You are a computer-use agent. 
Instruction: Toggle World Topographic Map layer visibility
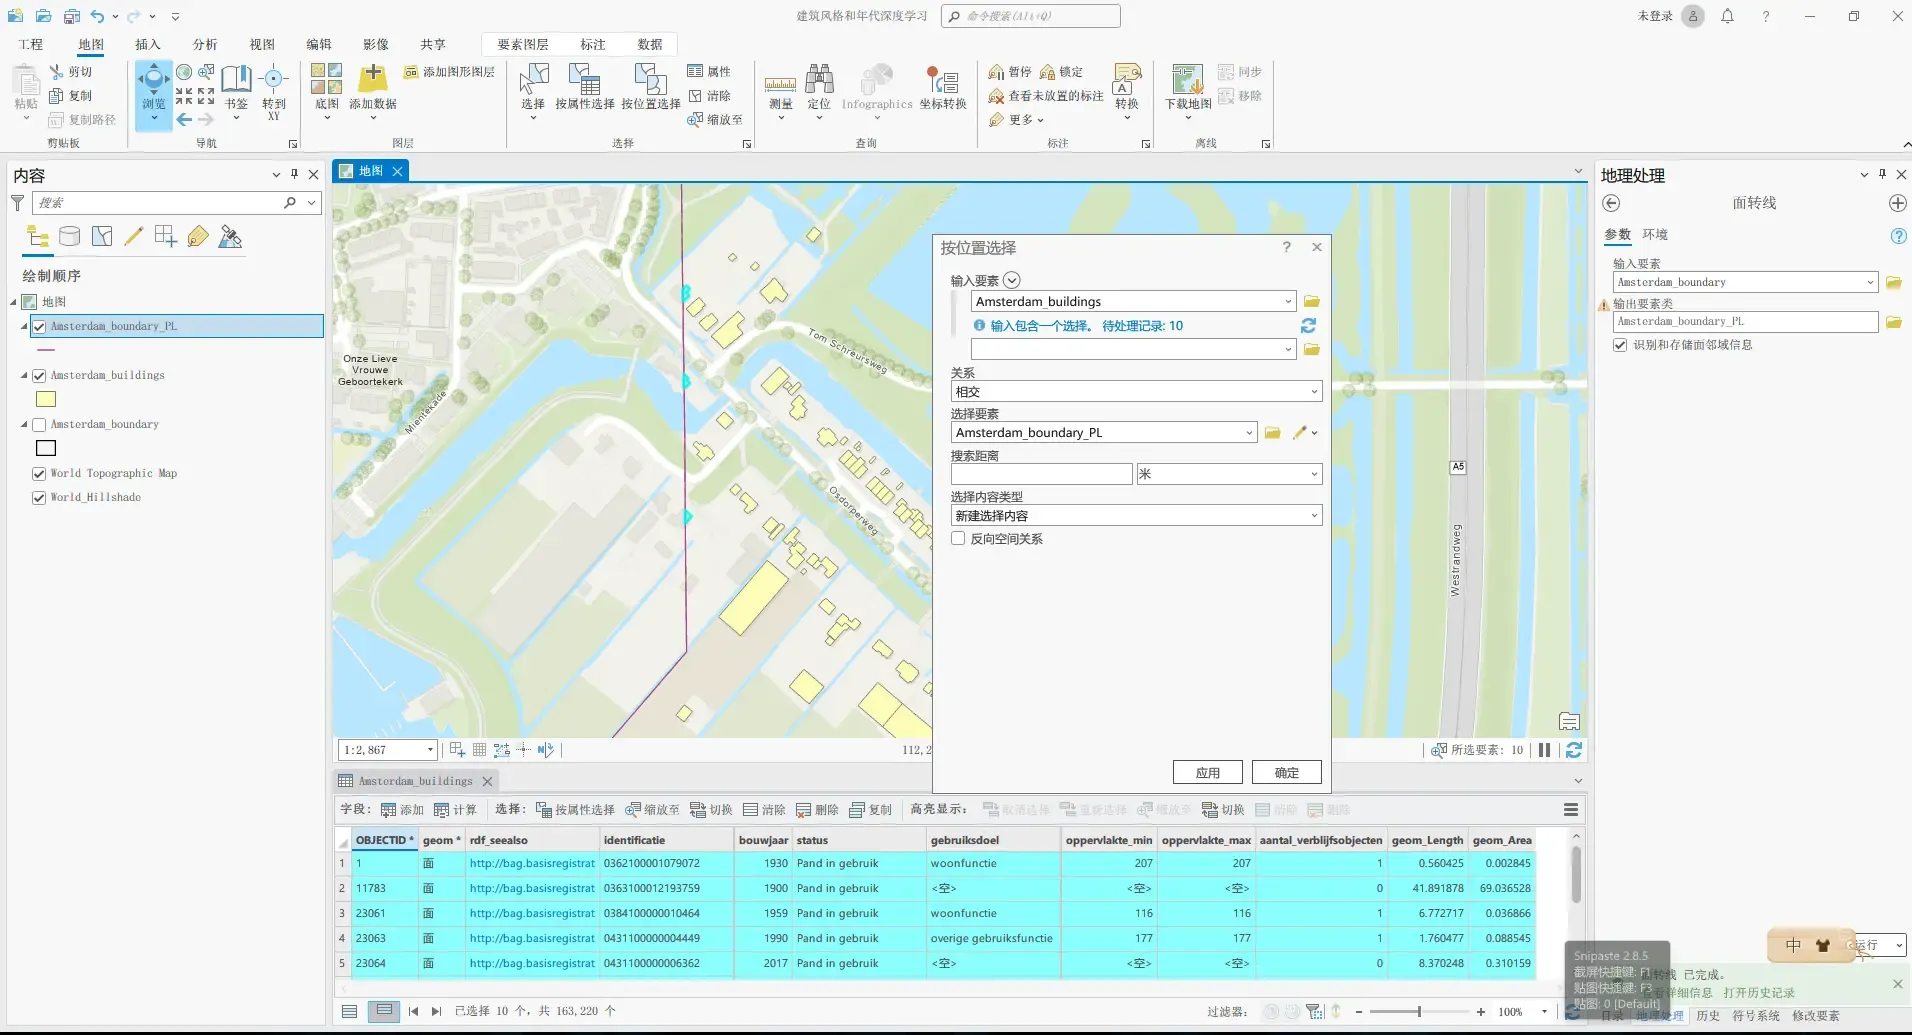pos(39,474)
